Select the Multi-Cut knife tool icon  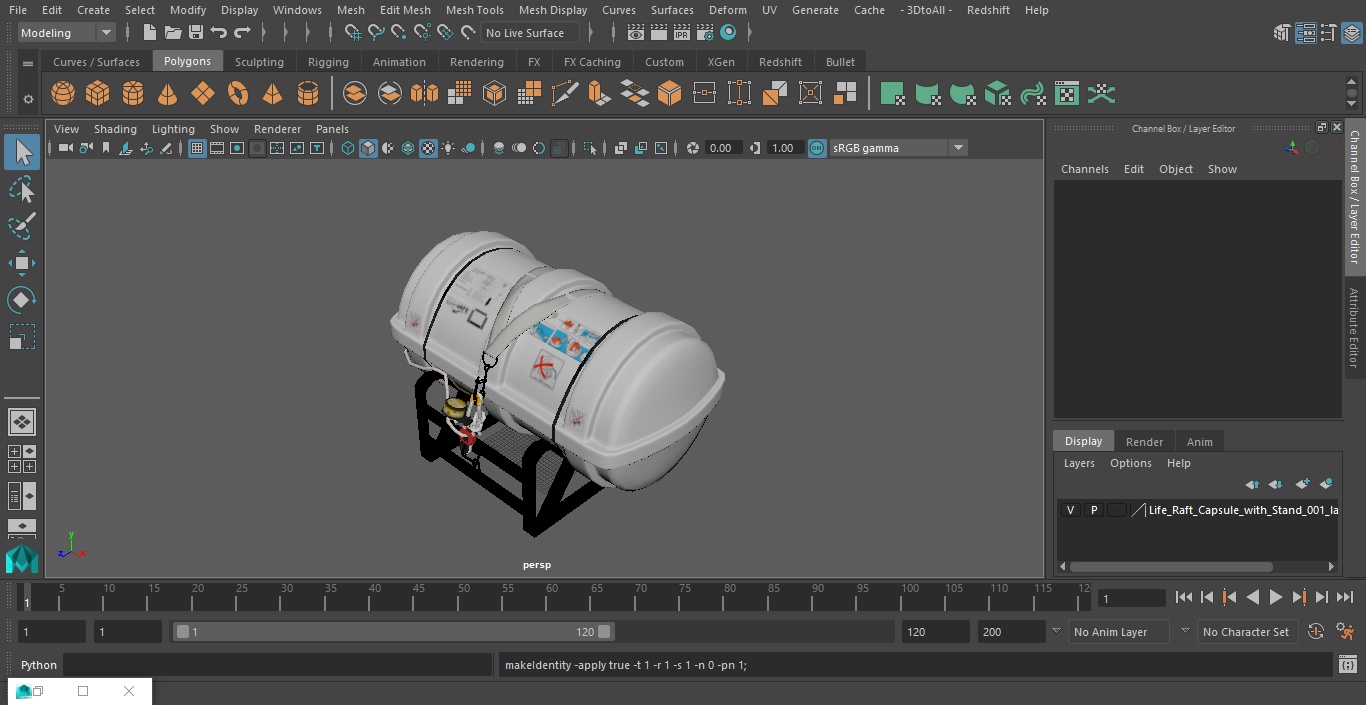pyautogui.click(x=565, y=94)
